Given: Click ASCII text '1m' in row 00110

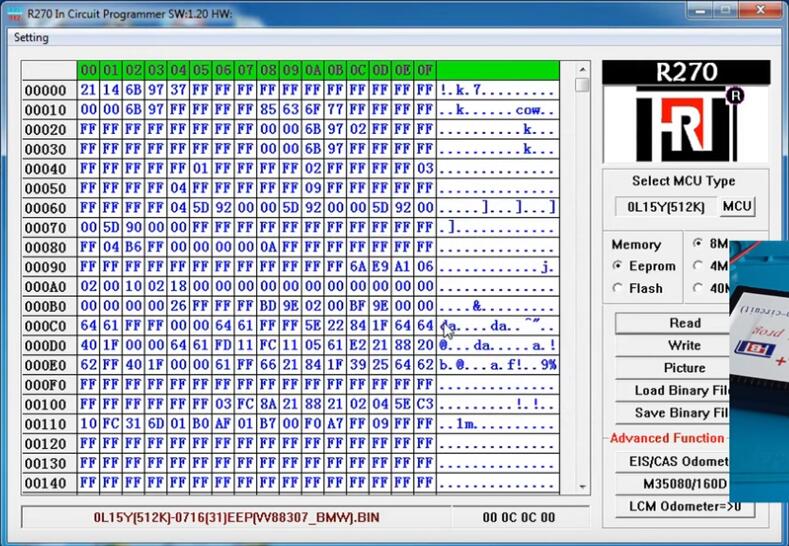Looking at the screenshot, I should [465, 424].
